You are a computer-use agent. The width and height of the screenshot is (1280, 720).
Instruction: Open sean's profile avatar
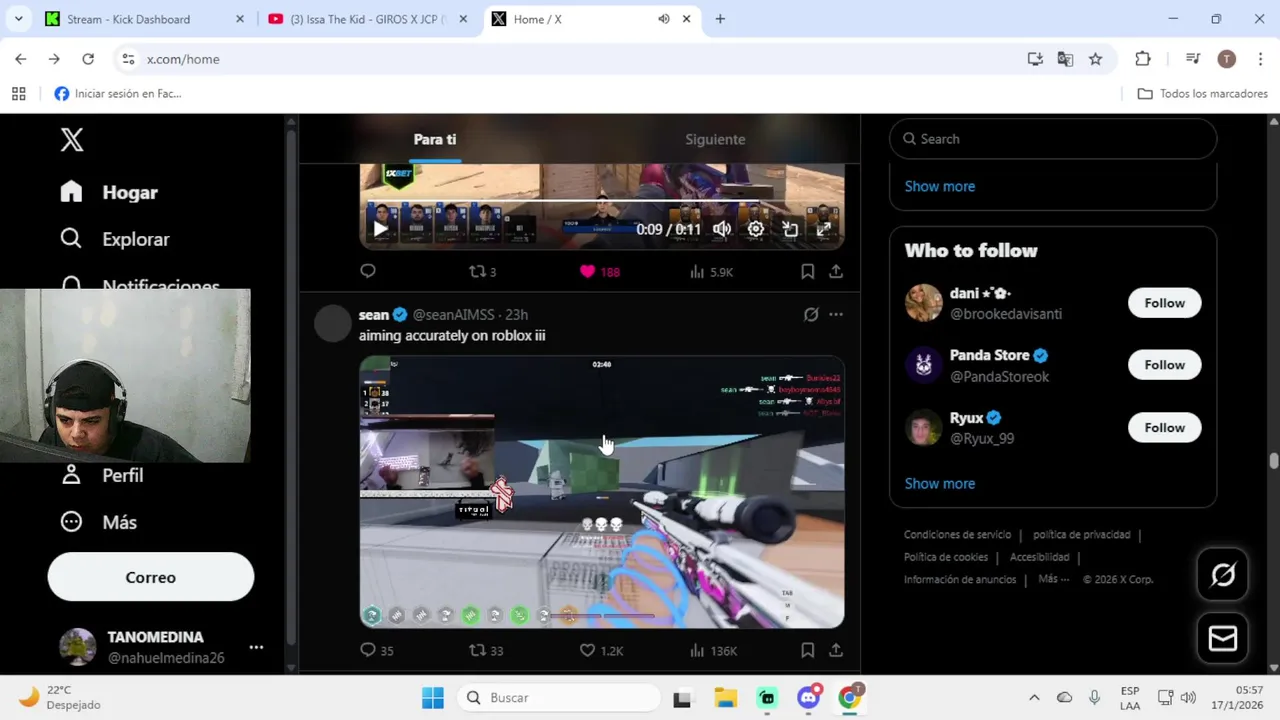tap(333, 324)
